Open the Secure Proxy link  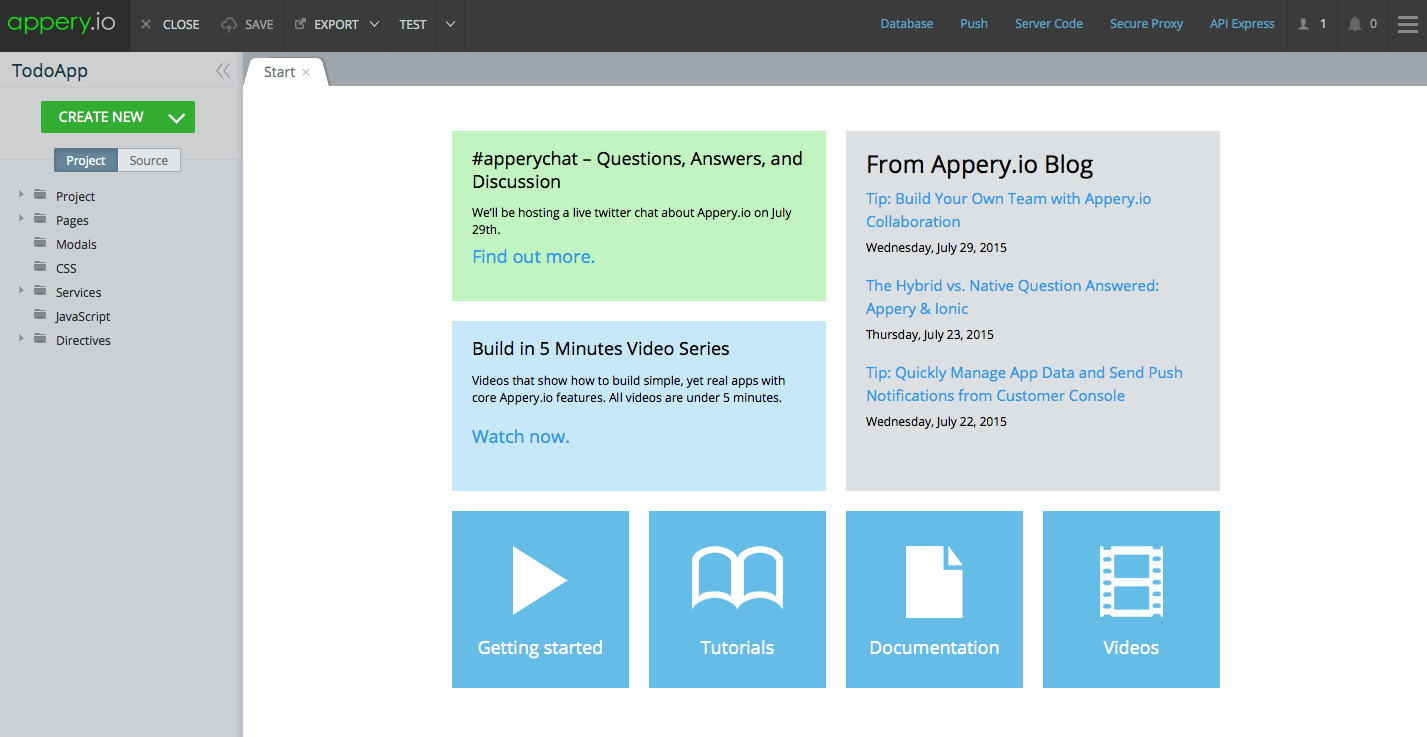(1146, 24)
